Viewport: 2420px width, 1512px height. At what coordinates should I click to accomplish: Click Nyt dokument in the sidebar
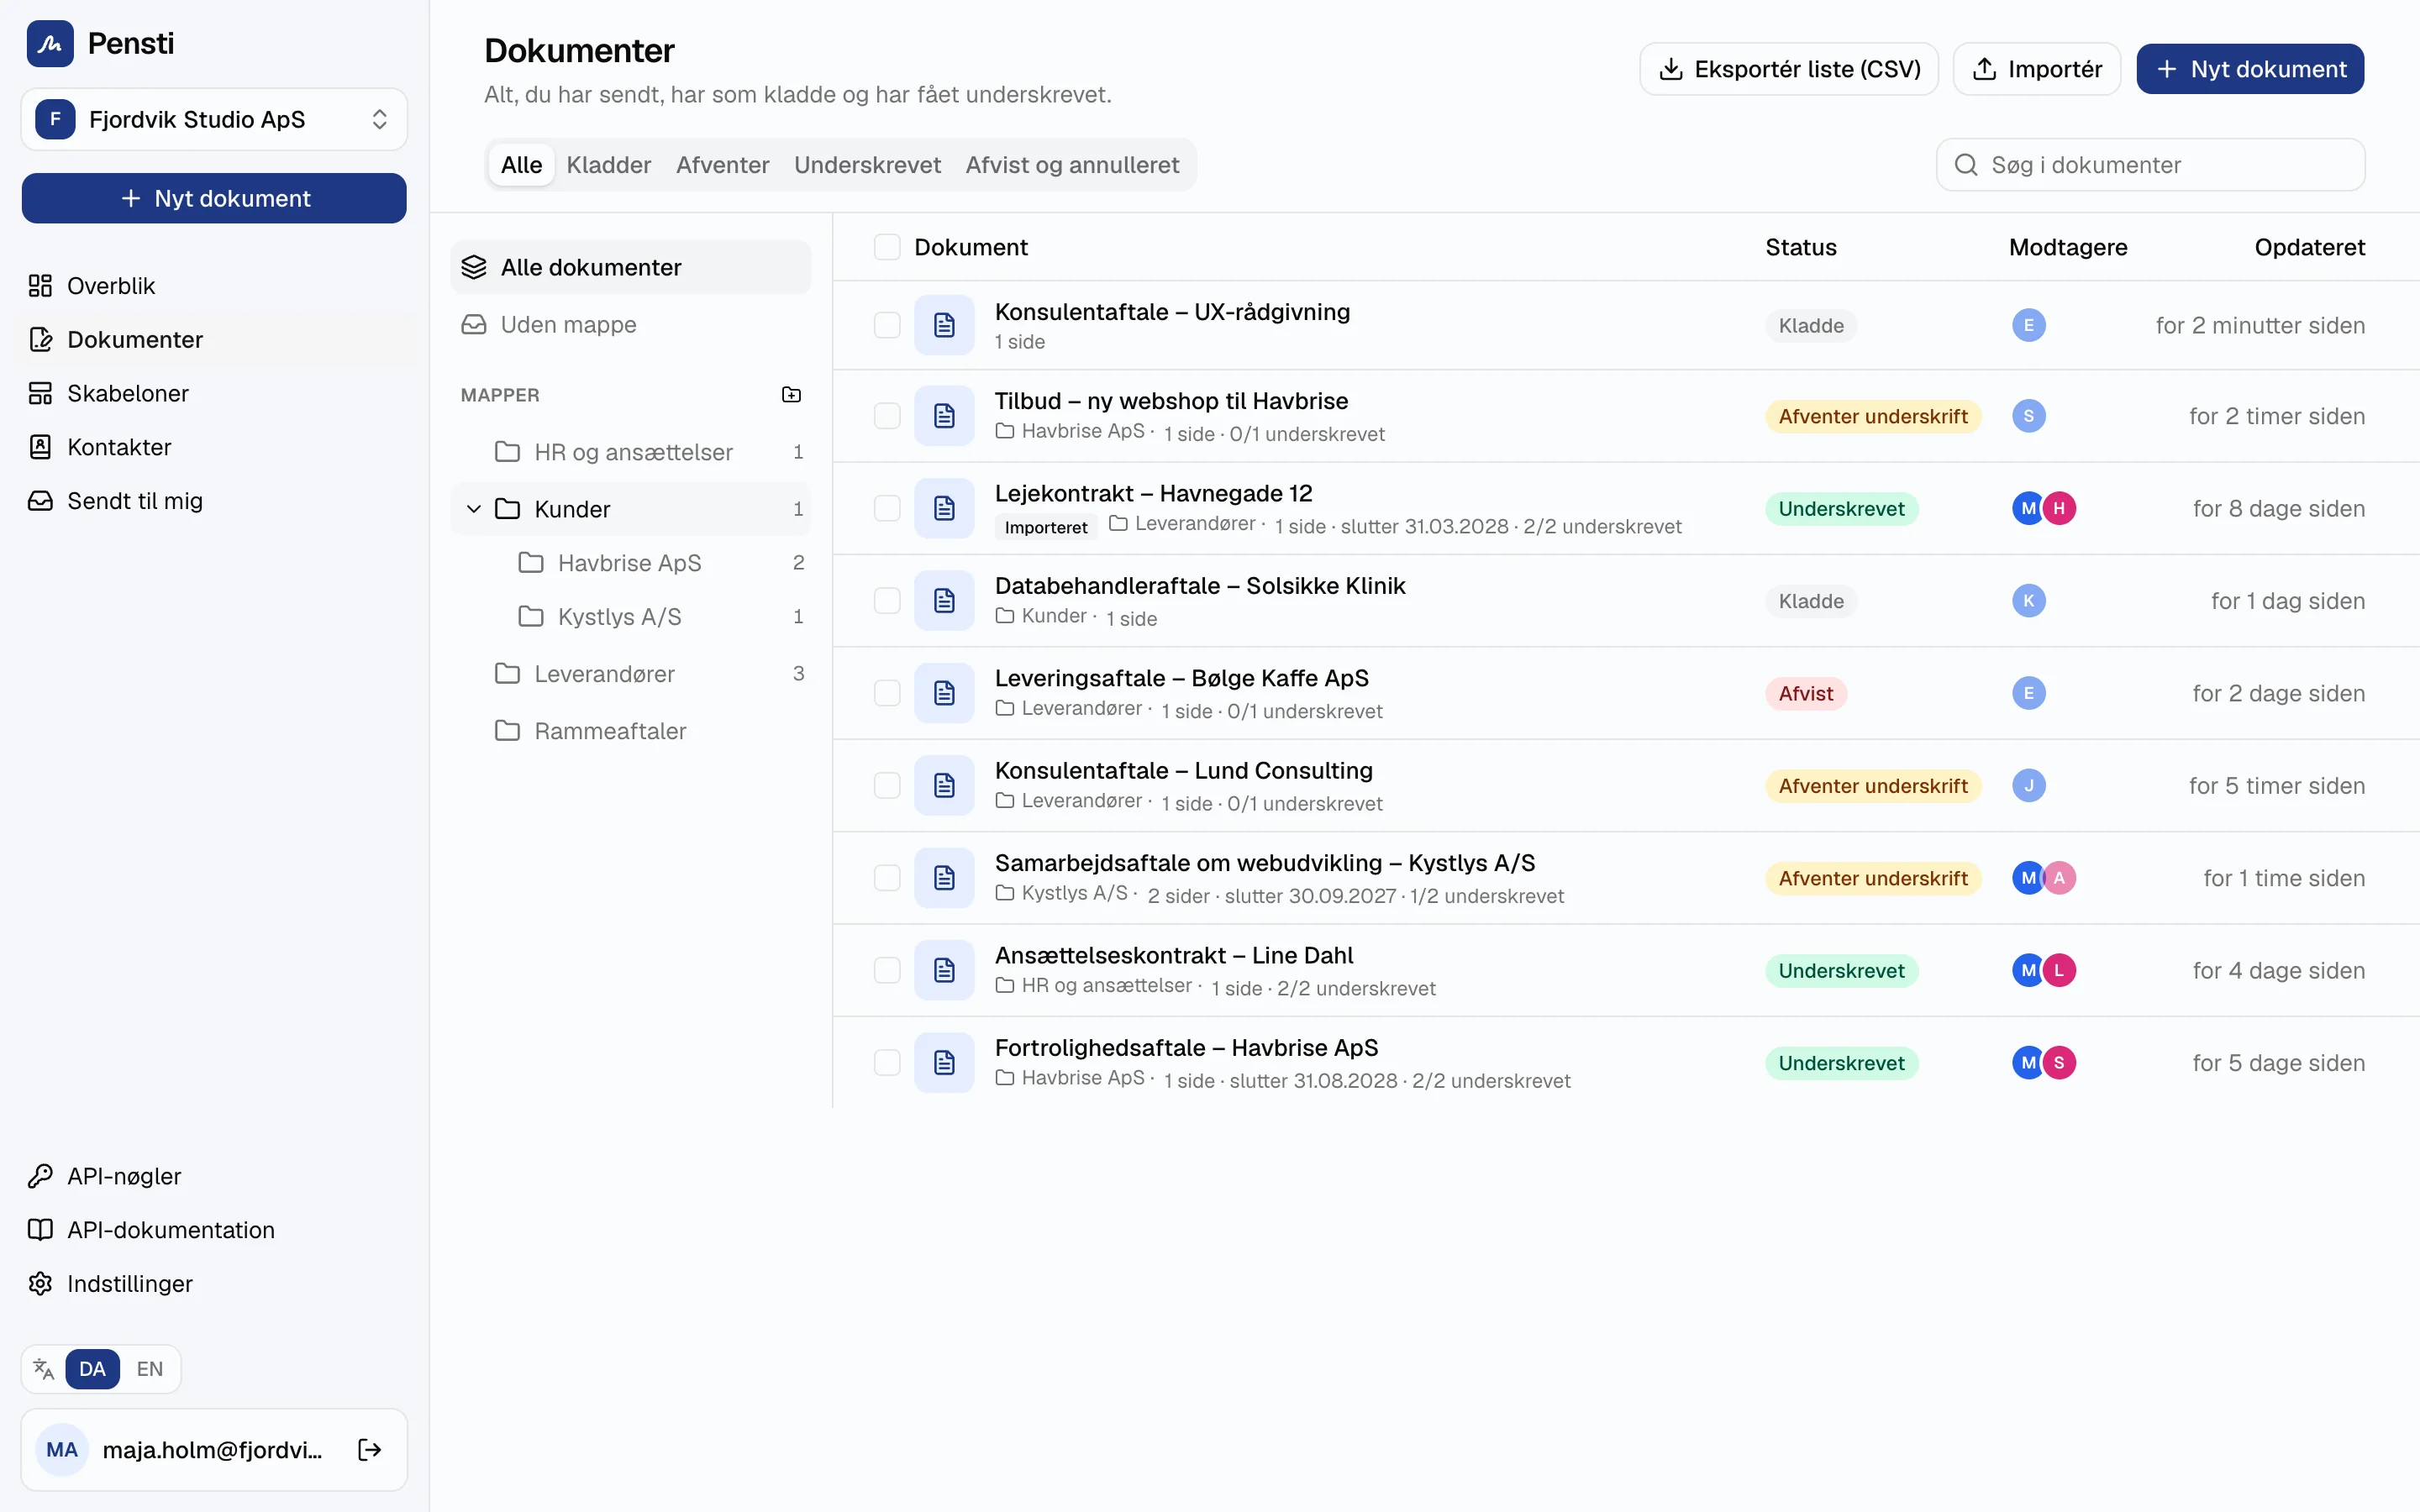pyautogui.click(x=214, y=198)
